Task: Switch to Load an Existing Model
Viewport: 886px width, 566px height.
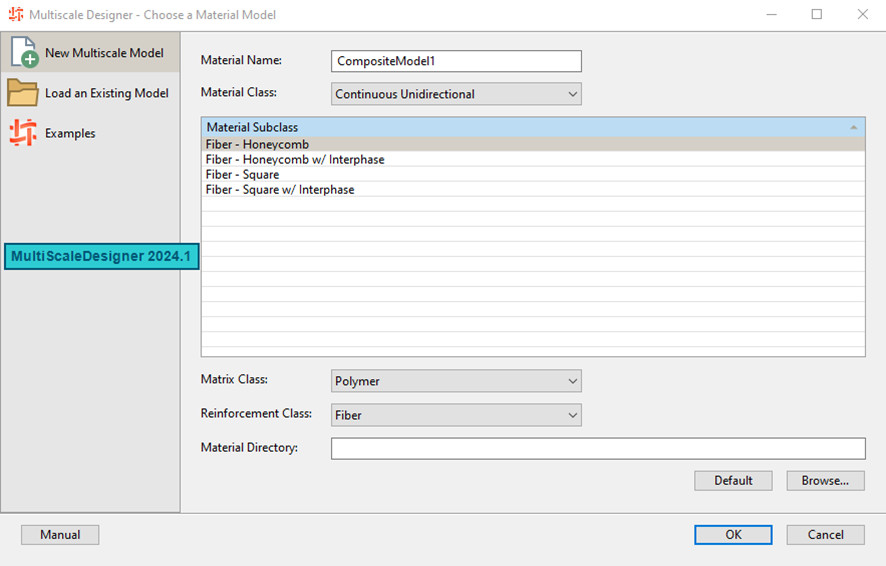Action: (x=106, y=93)
